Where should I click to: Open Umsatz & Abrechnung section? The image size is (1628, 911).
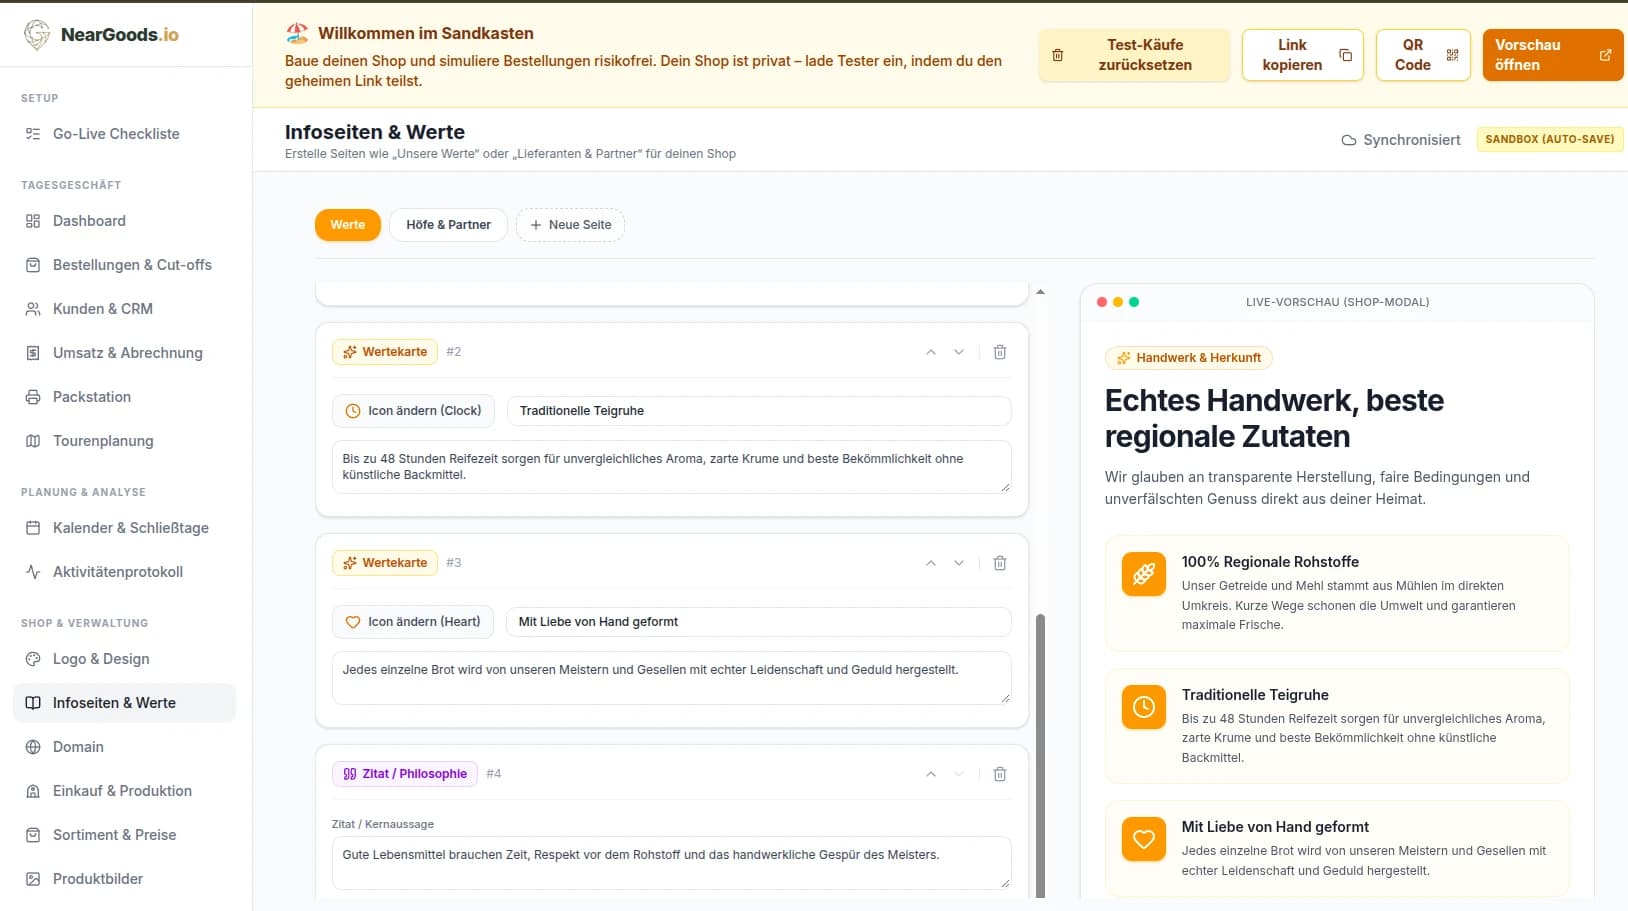(x=125, y=353)
